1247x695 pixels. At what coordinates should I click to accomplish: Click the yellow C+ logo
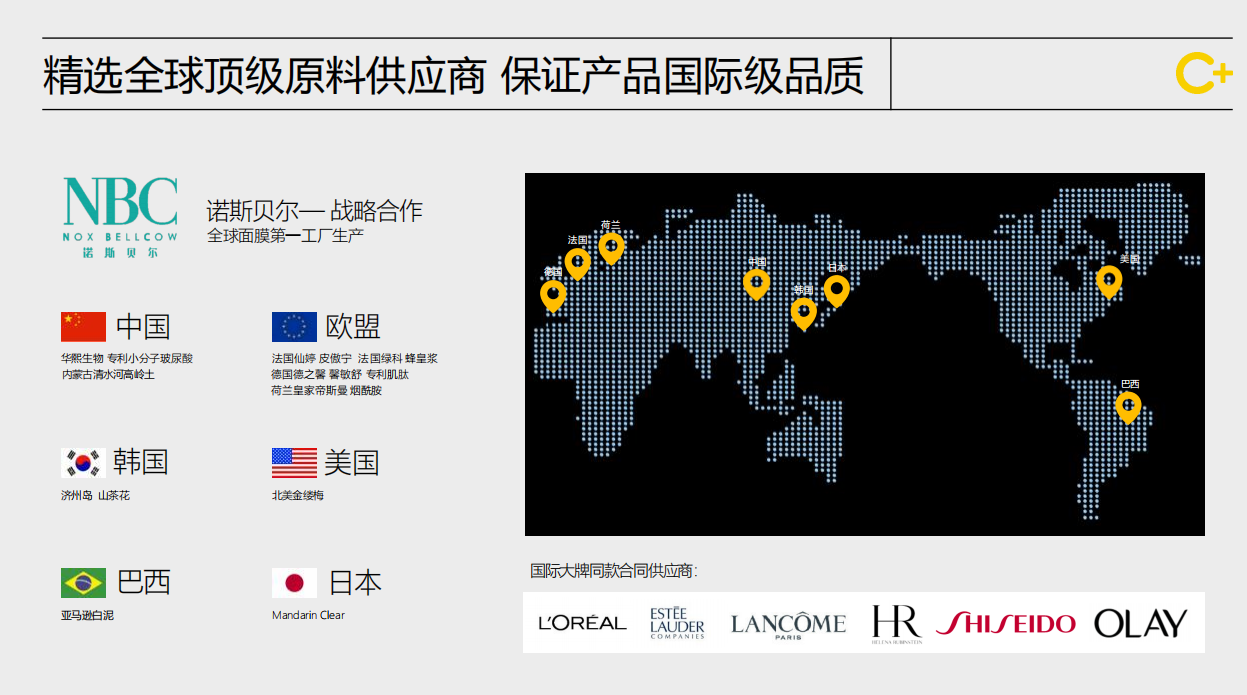tap(1203, 74)
